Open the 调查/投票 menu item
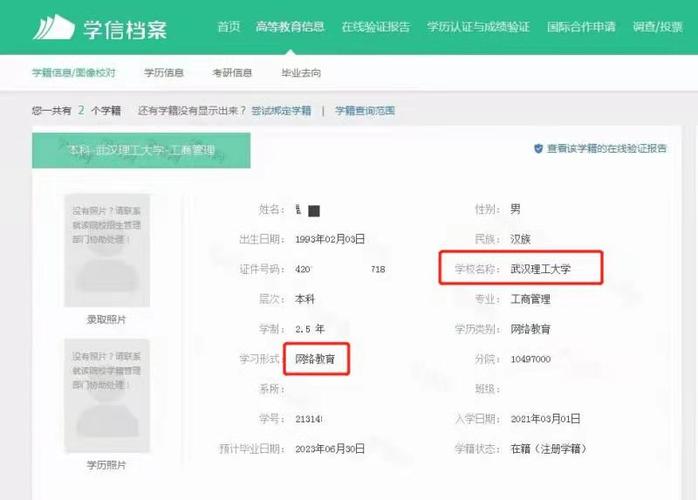 click(657, 27)
